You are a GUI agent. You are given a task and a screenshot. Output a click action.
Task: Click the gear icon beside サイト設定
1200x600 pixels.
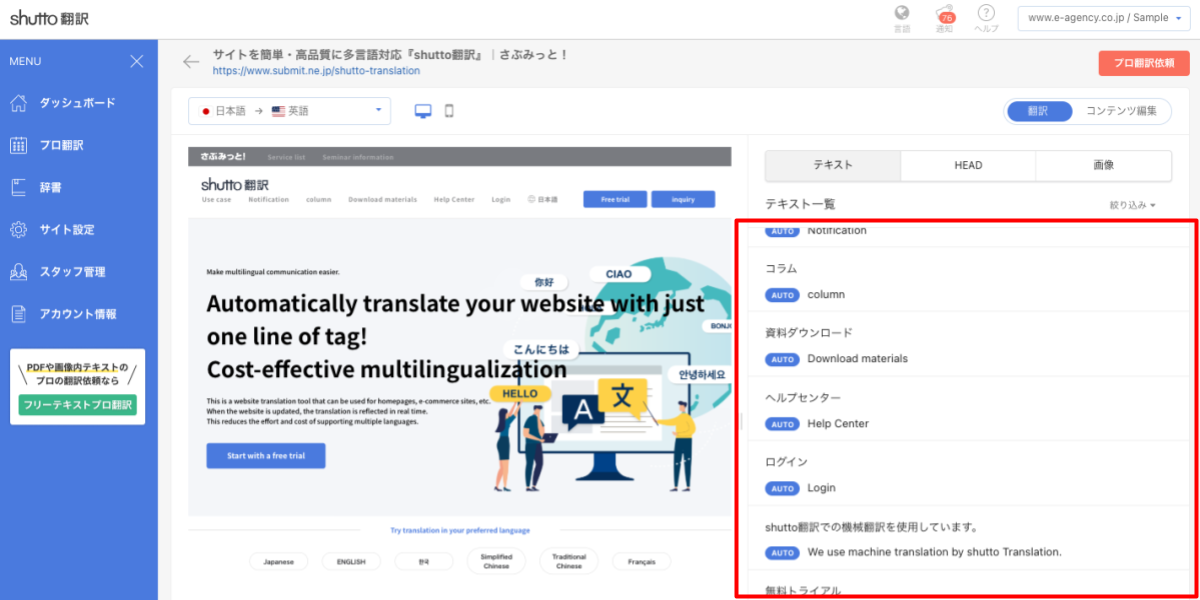[x=18, y=230]
